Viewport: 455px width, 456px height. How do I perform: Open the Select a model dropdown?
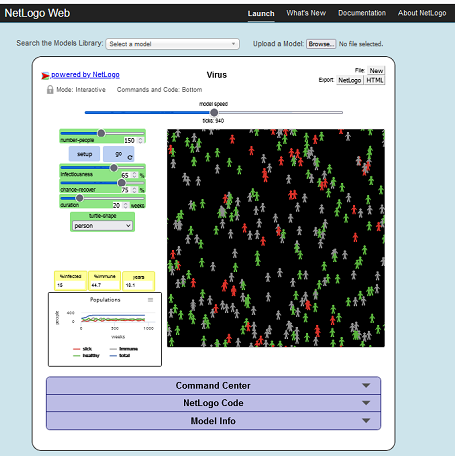point(172,44)
